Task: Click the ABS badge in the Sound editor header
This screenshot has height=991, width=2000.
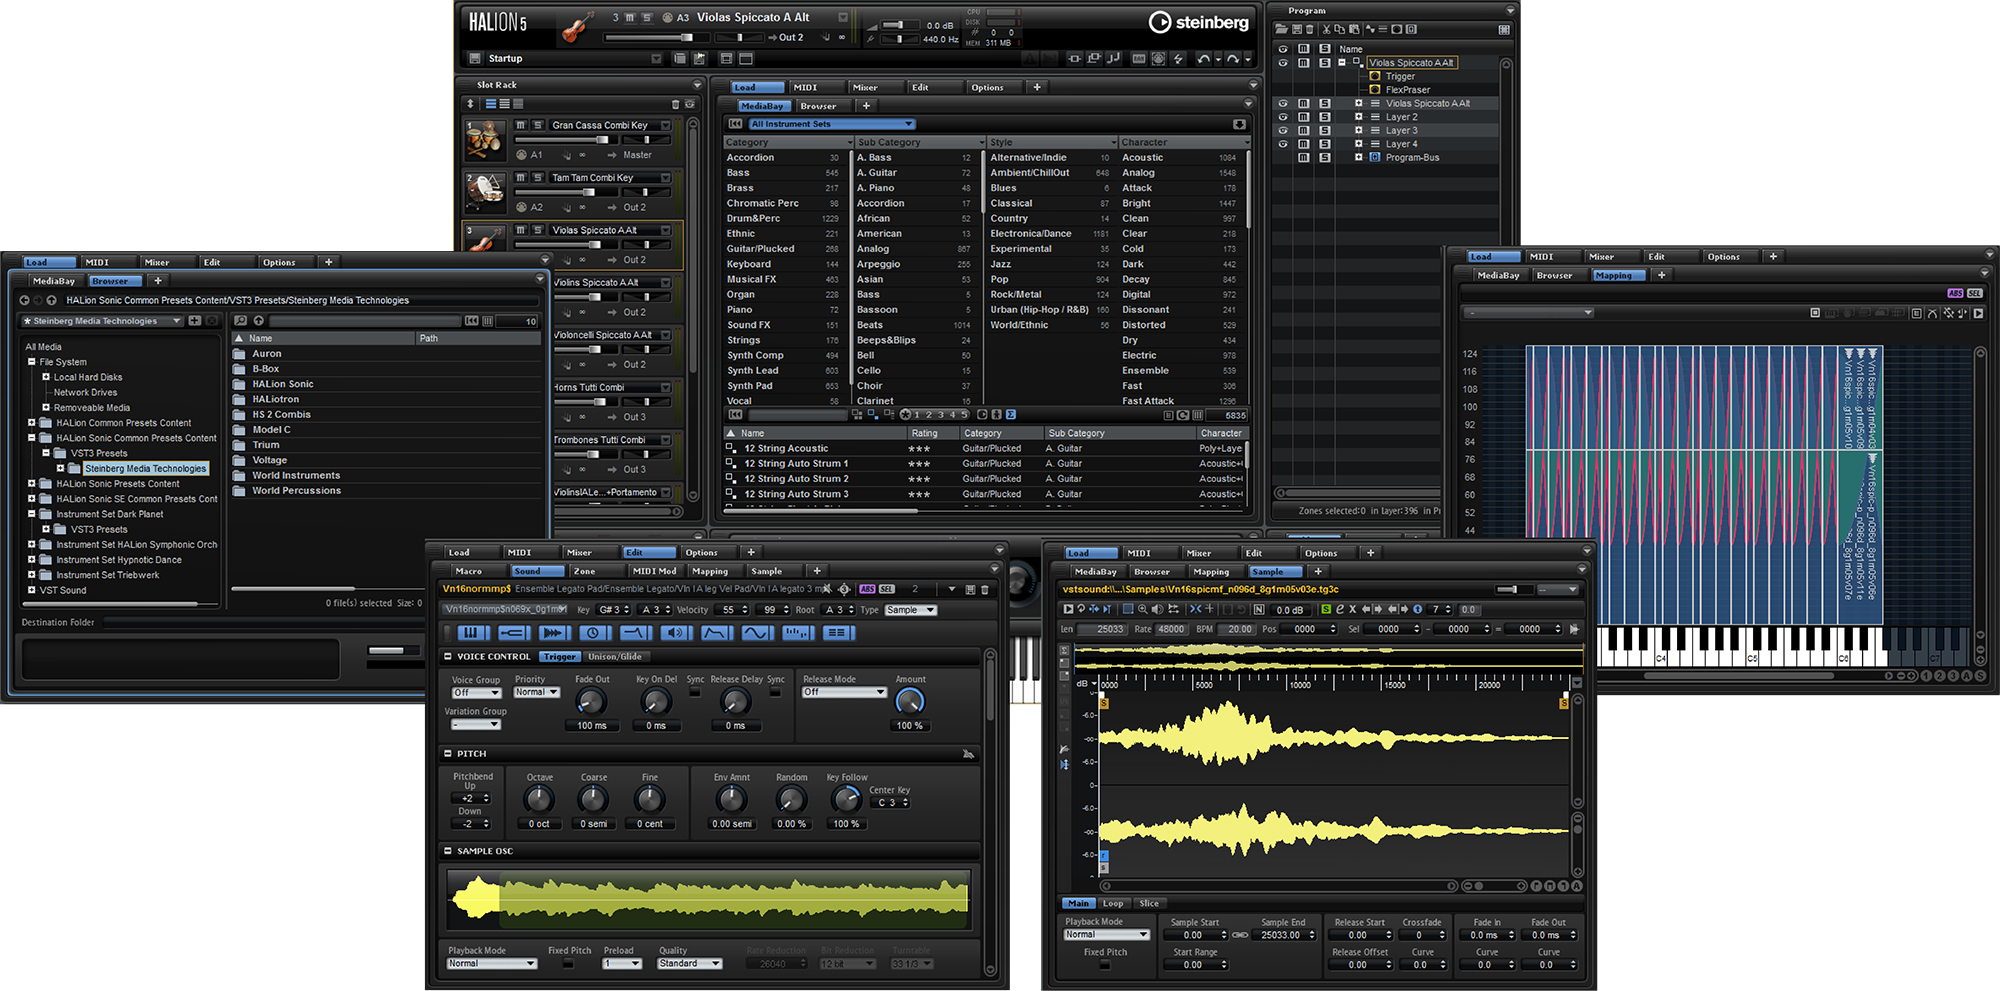Action: coord(867,589)
